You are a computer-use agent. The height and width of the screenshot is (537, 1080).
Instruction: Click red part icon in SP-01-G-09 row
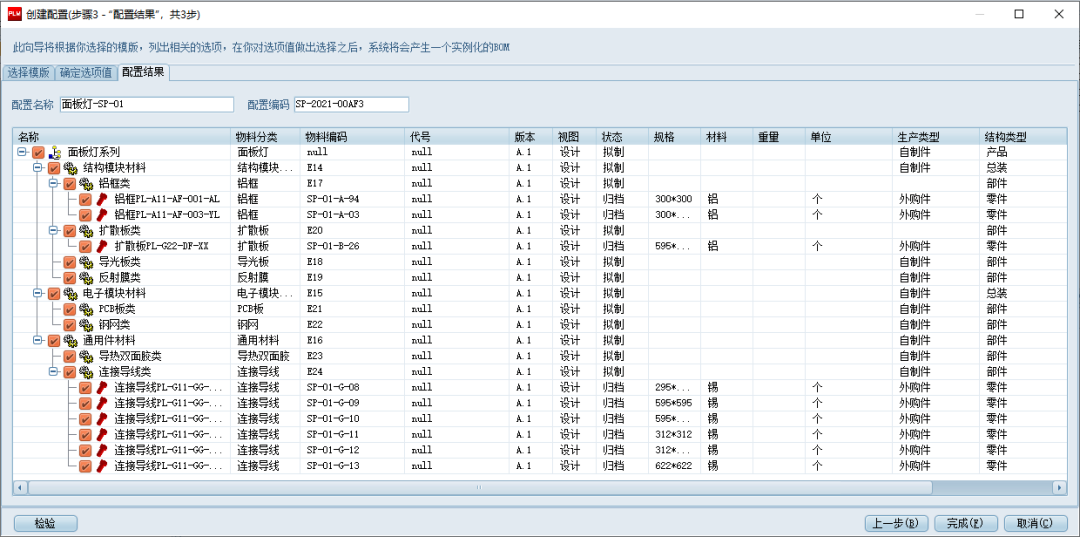[103, 403]
